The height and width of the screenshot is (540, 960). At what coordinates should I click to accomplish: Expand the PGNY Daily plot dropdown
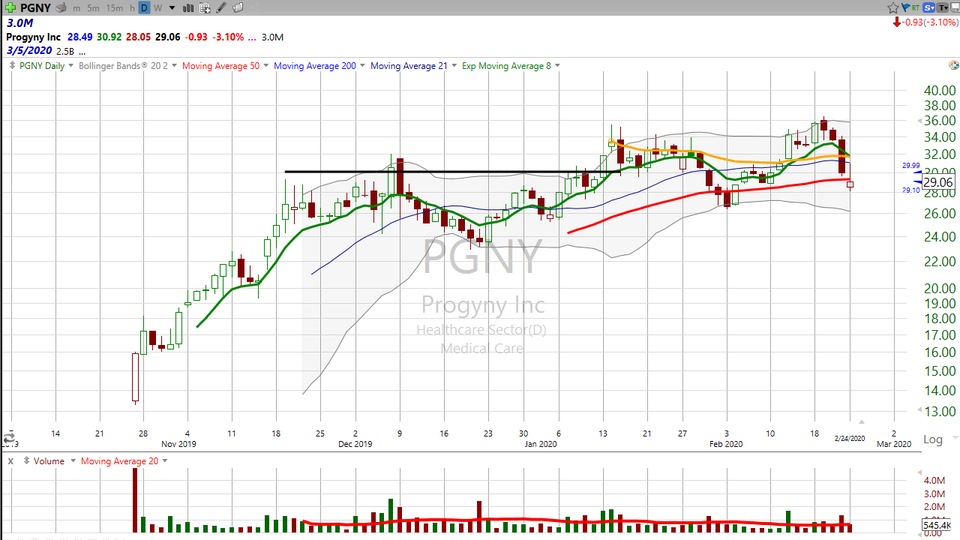(x=71, y=66)
